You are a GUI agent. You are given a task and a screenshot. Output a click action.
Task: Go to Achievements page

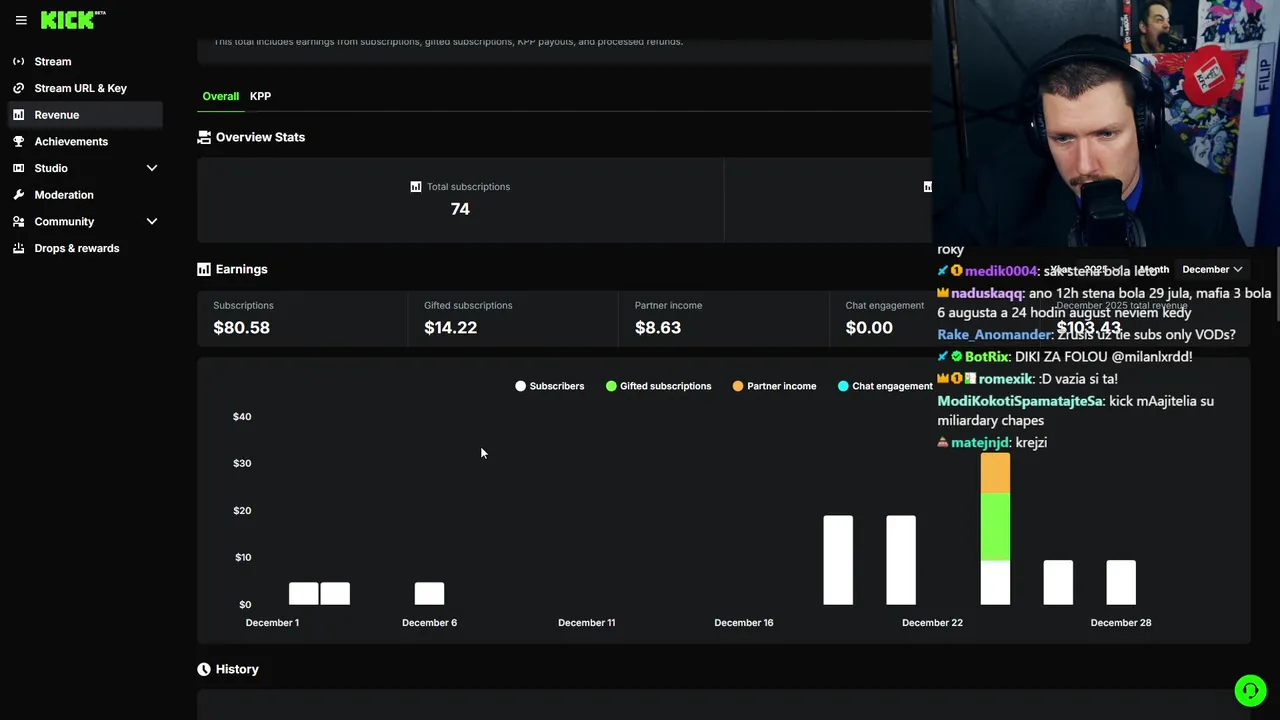[x=84, y=142]
